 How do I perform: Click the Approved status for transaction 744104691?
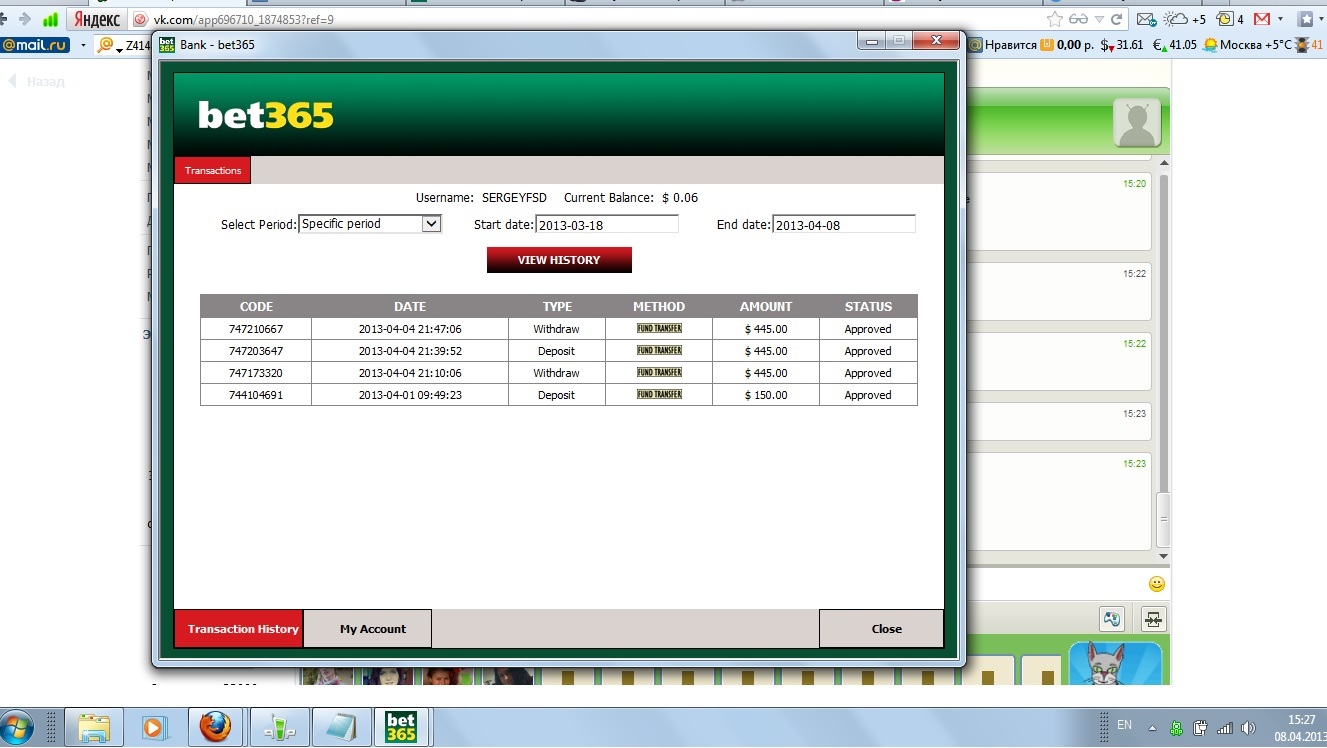(868, 395)
